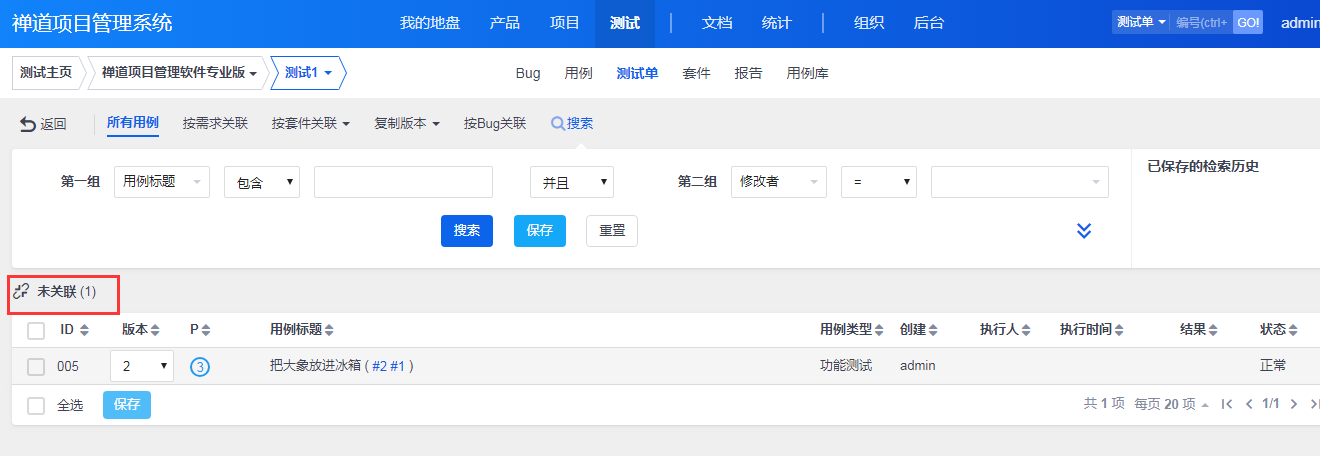Expand more search conditions double chevron

1083,231
